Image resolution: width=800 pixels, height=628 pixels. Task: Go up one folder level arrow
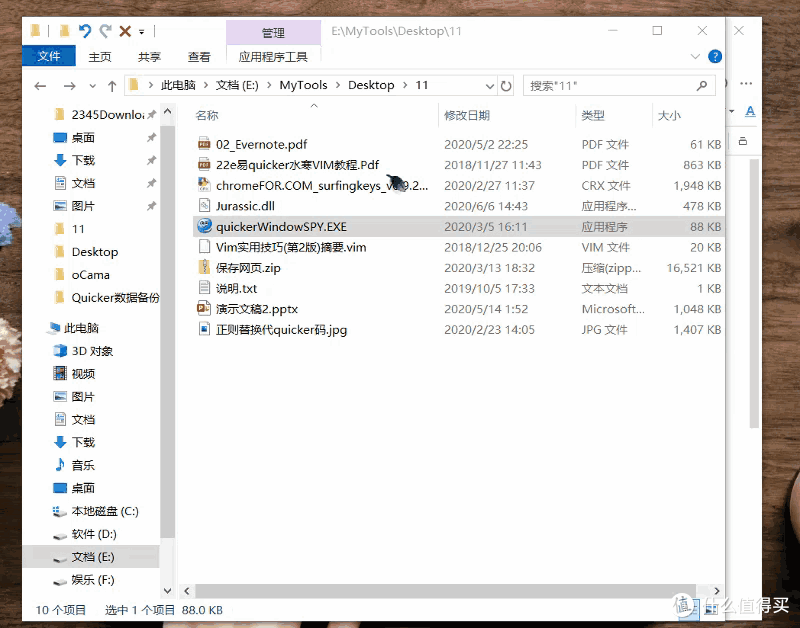[112, 86]
